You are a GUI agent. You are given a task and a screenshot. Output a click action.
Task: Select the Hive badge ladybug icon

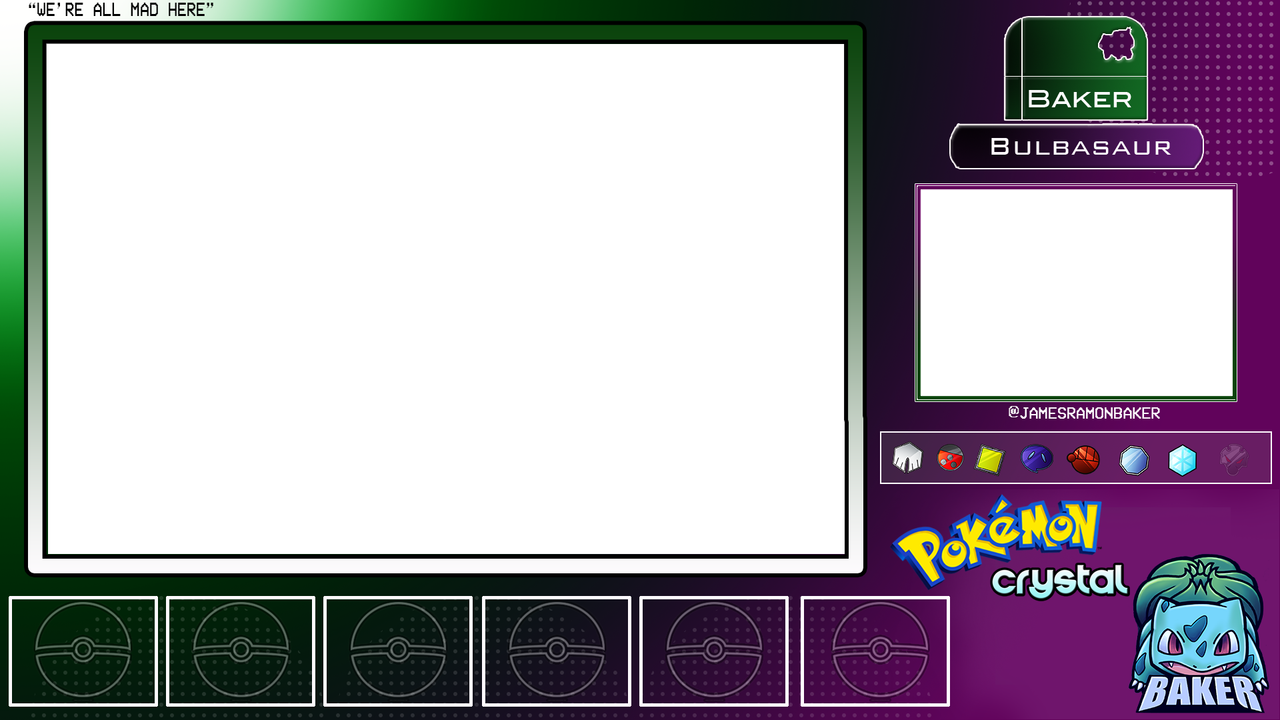pos(950,459)
